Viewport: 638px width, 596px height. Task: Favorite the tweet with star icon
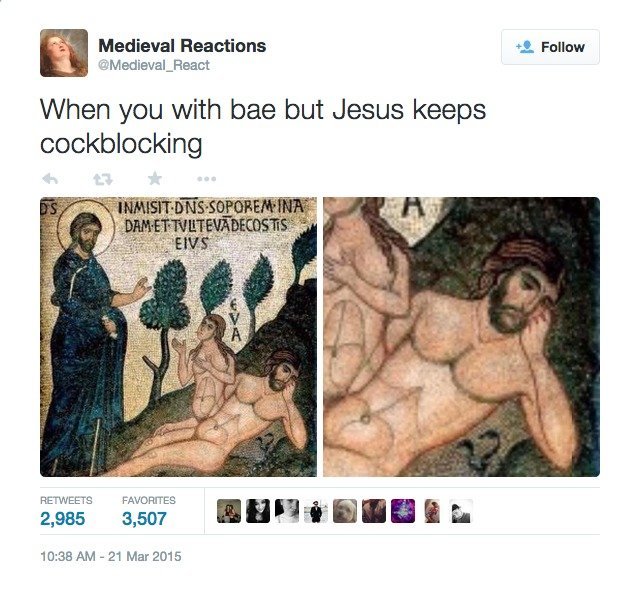click(x=155, y=178)
